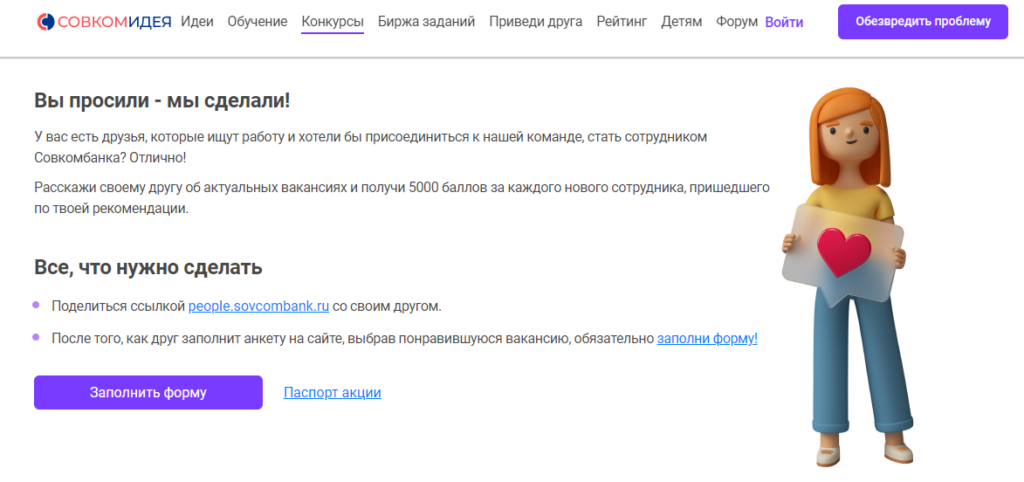
Task: Navigate to Приведи друга page
Action: [535, 21]
